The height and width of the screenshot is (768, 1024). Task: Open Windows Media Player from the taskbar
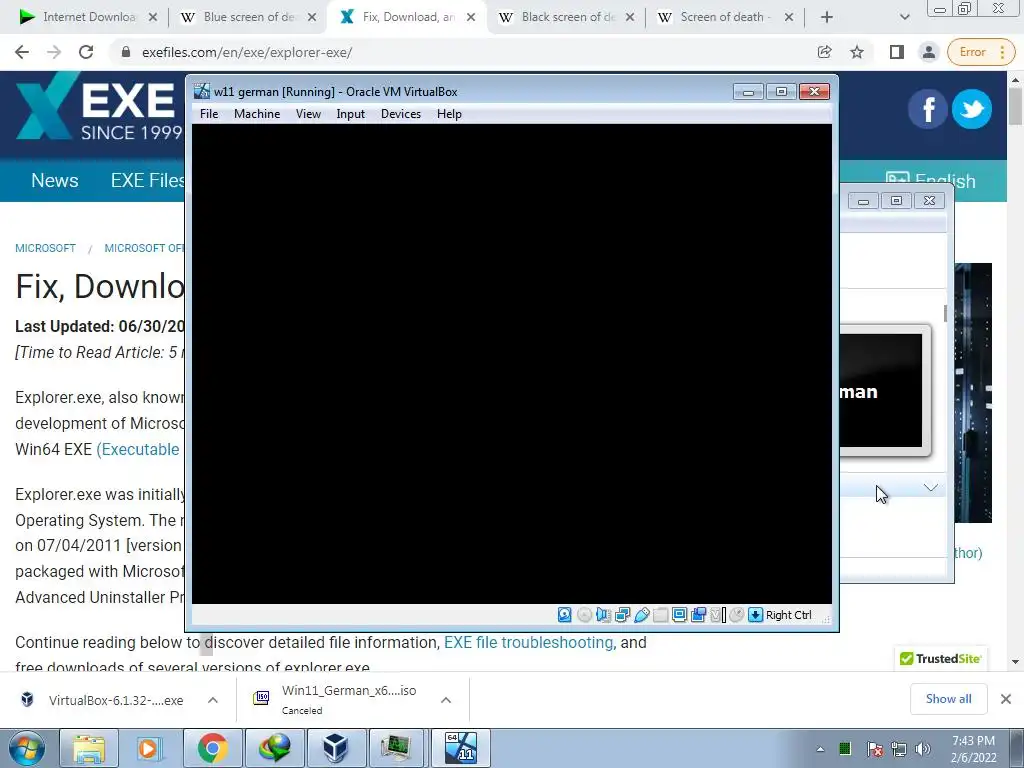tap(149, 748)
